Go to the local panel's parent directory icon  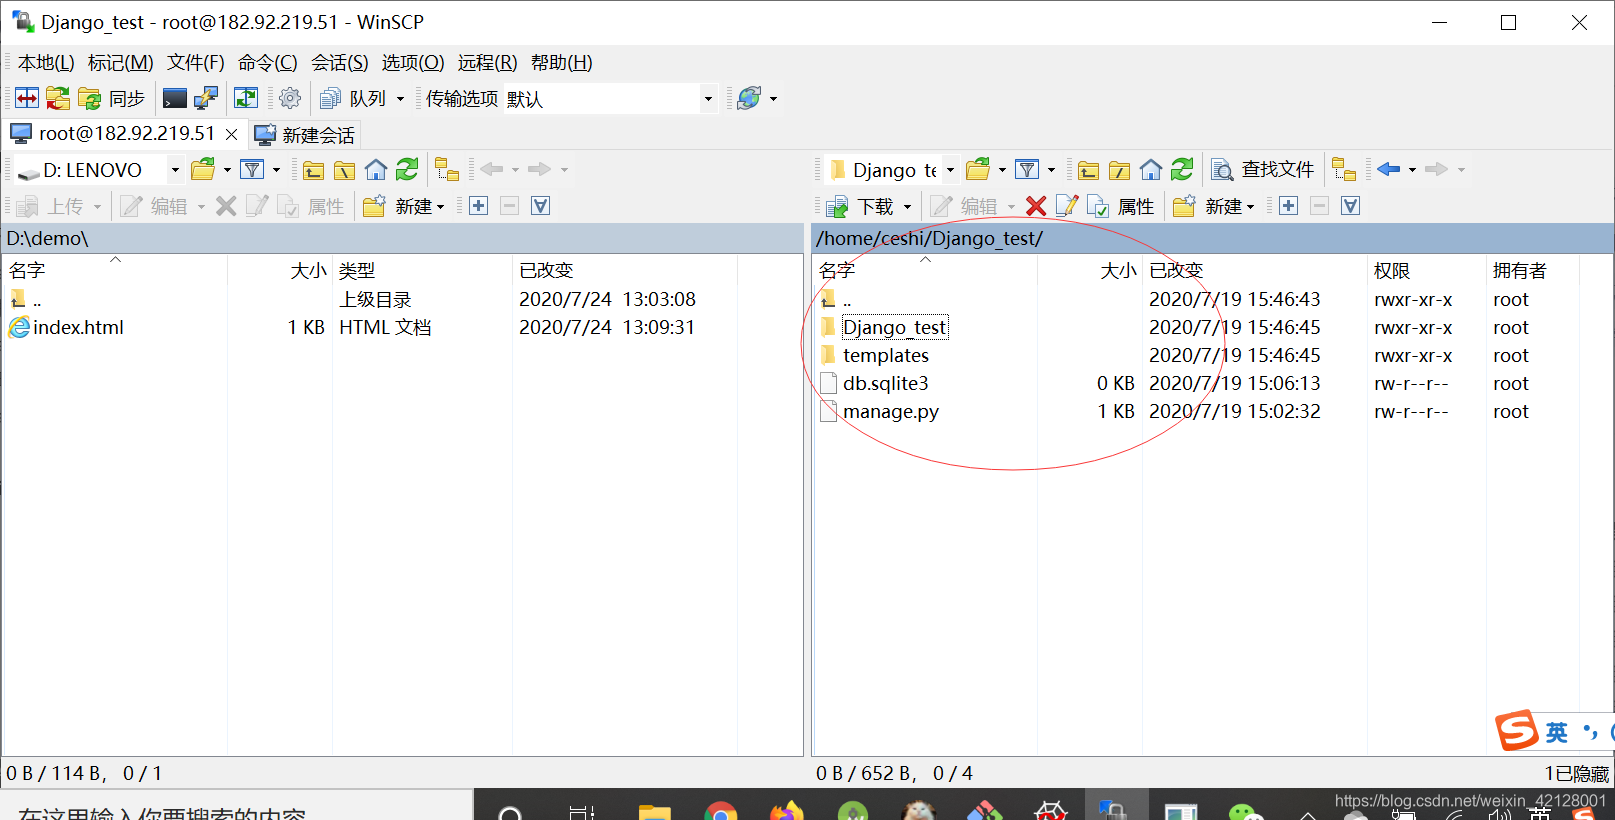[314, 170]
